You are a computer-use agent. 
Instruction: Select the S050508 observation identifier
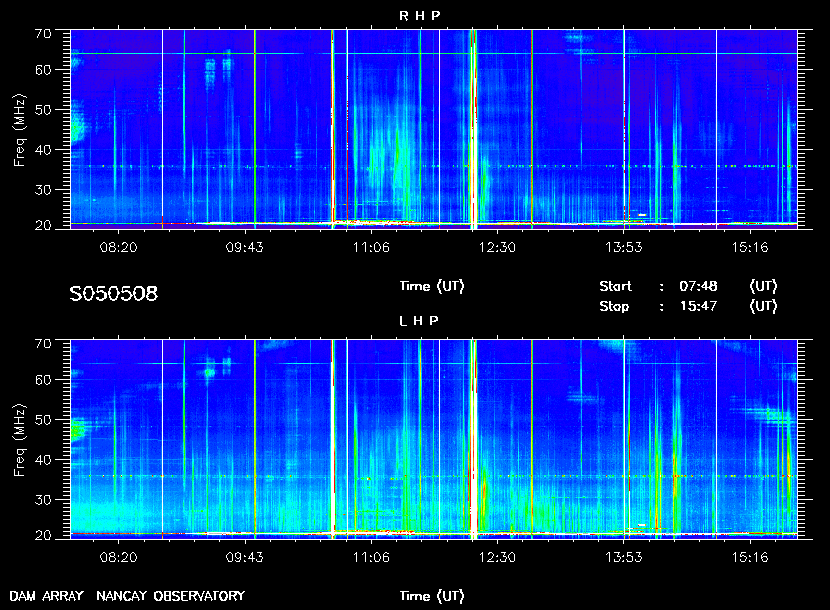click(114, 294)
